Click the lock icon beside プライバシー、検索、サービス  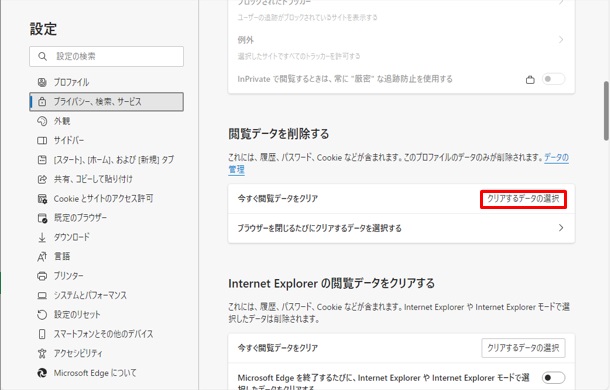[42, 102]
